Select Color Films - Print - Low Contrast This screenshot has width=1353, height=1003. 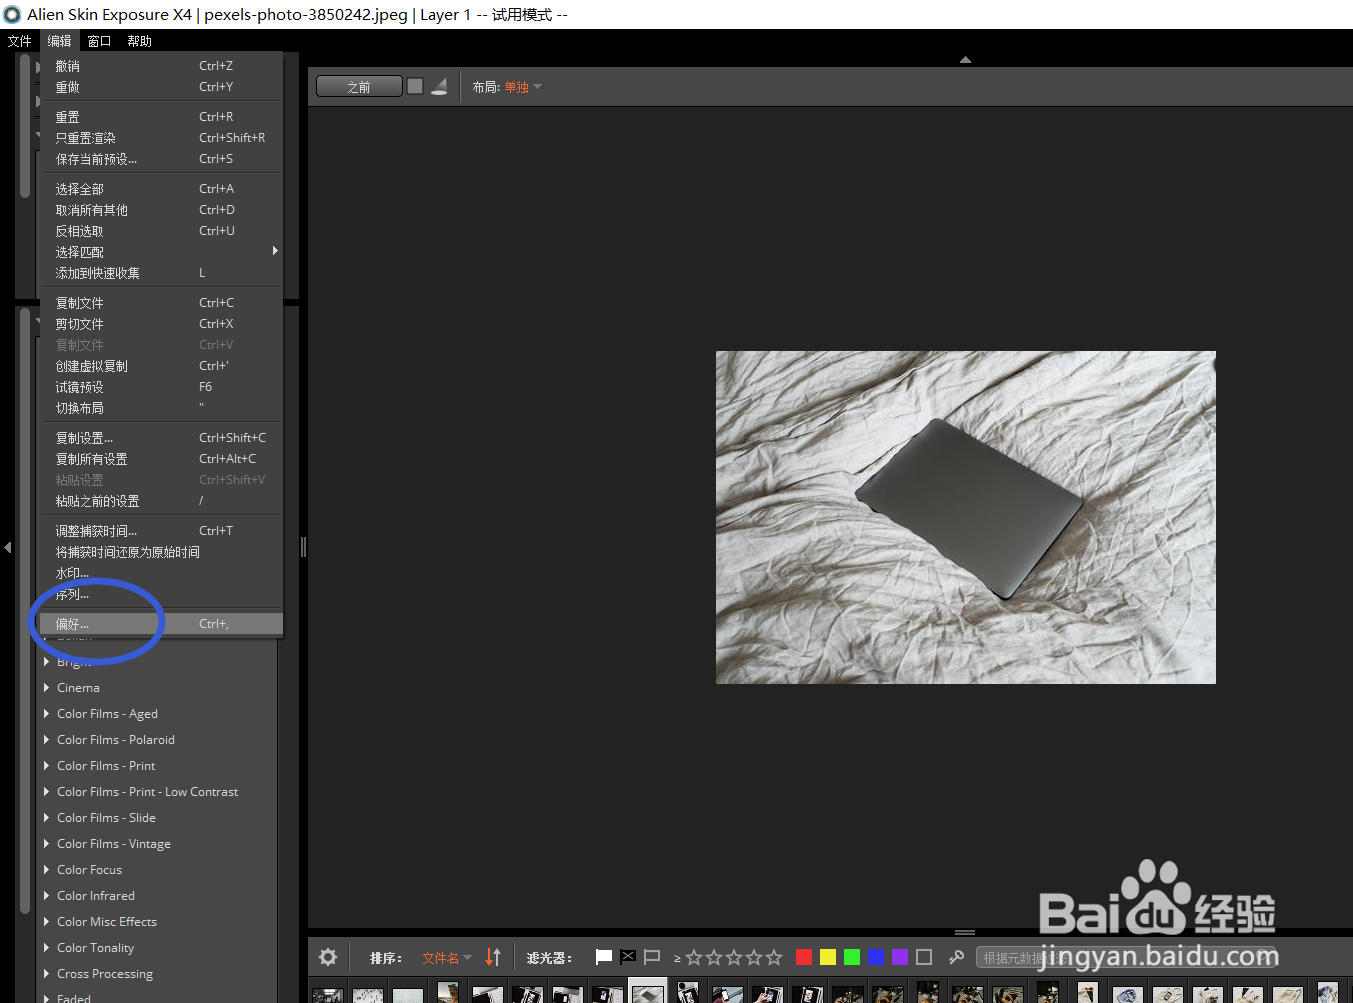point(147,792)
